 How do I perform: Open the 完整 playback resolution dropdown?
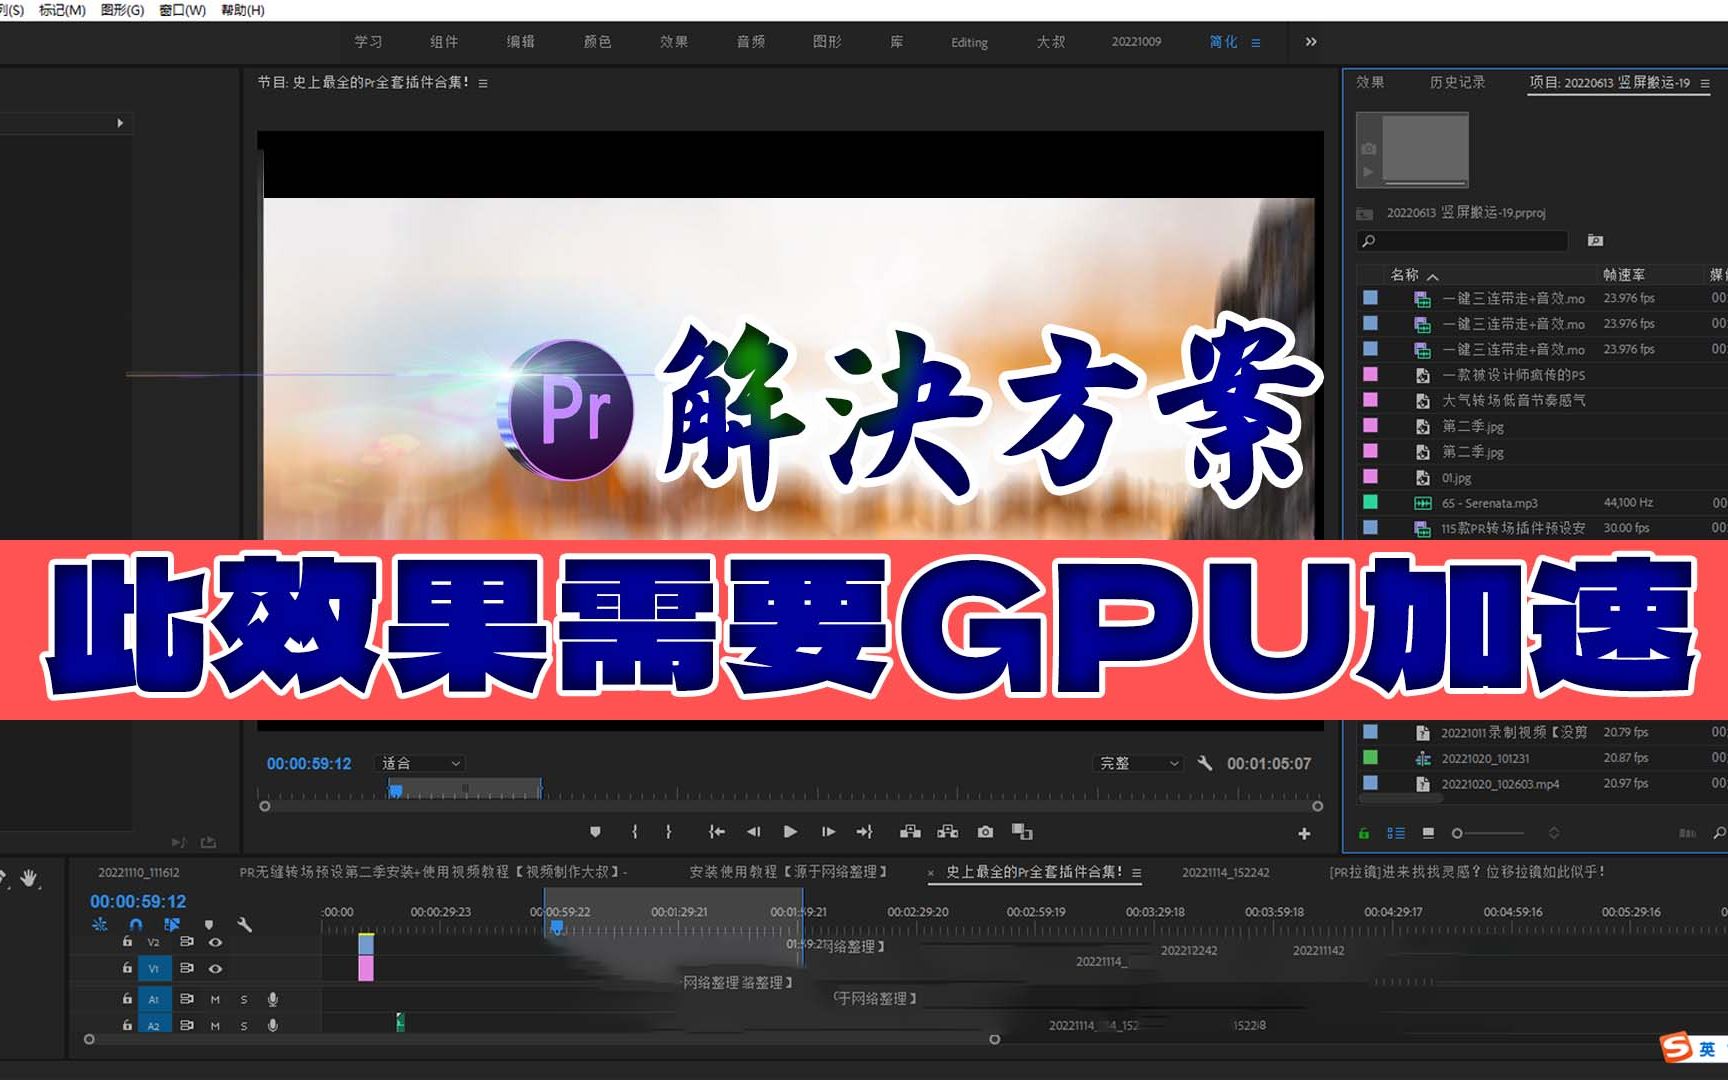pyautogui.click(x=1139, y=763)
